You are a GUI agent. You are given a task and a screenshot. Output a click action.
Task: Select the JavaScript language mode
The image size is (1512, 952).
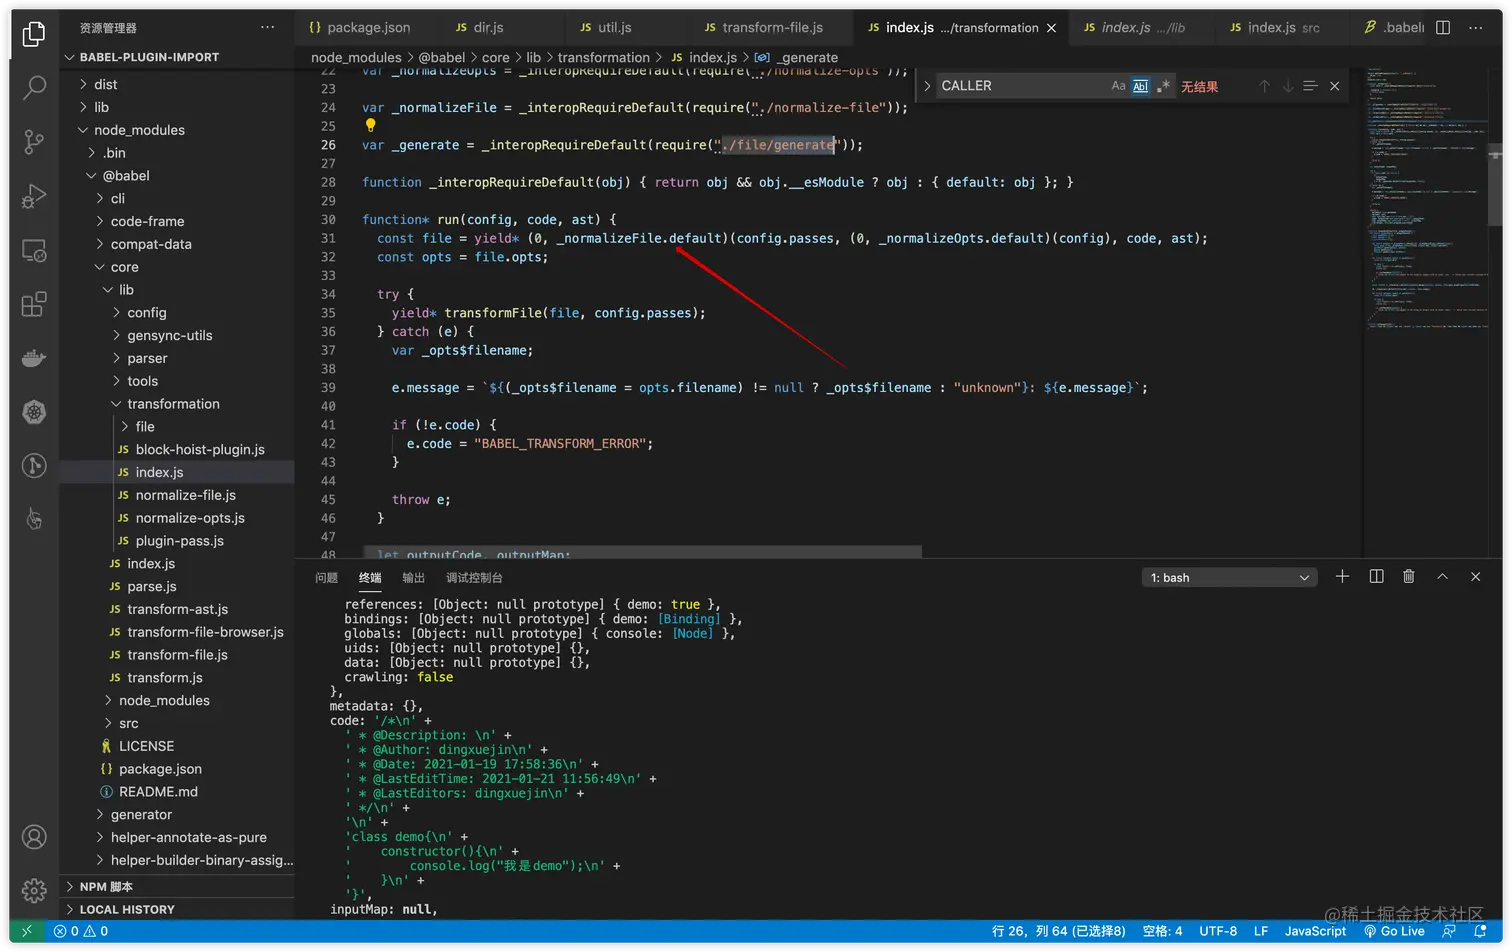coord(1315,931)
